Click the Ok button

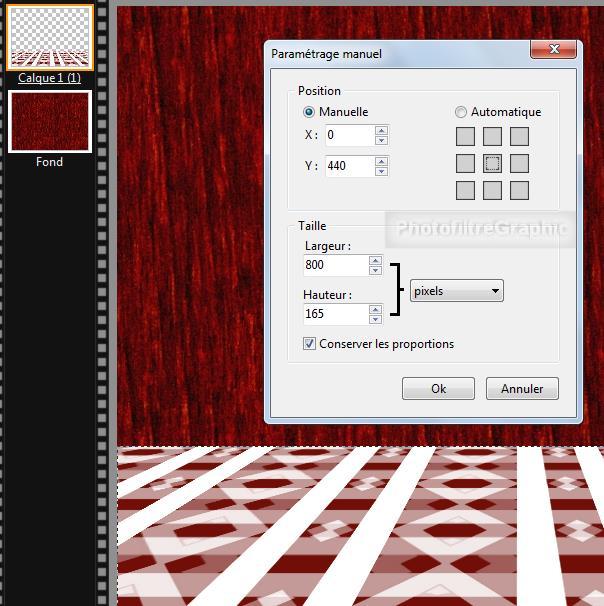[438, 388]
